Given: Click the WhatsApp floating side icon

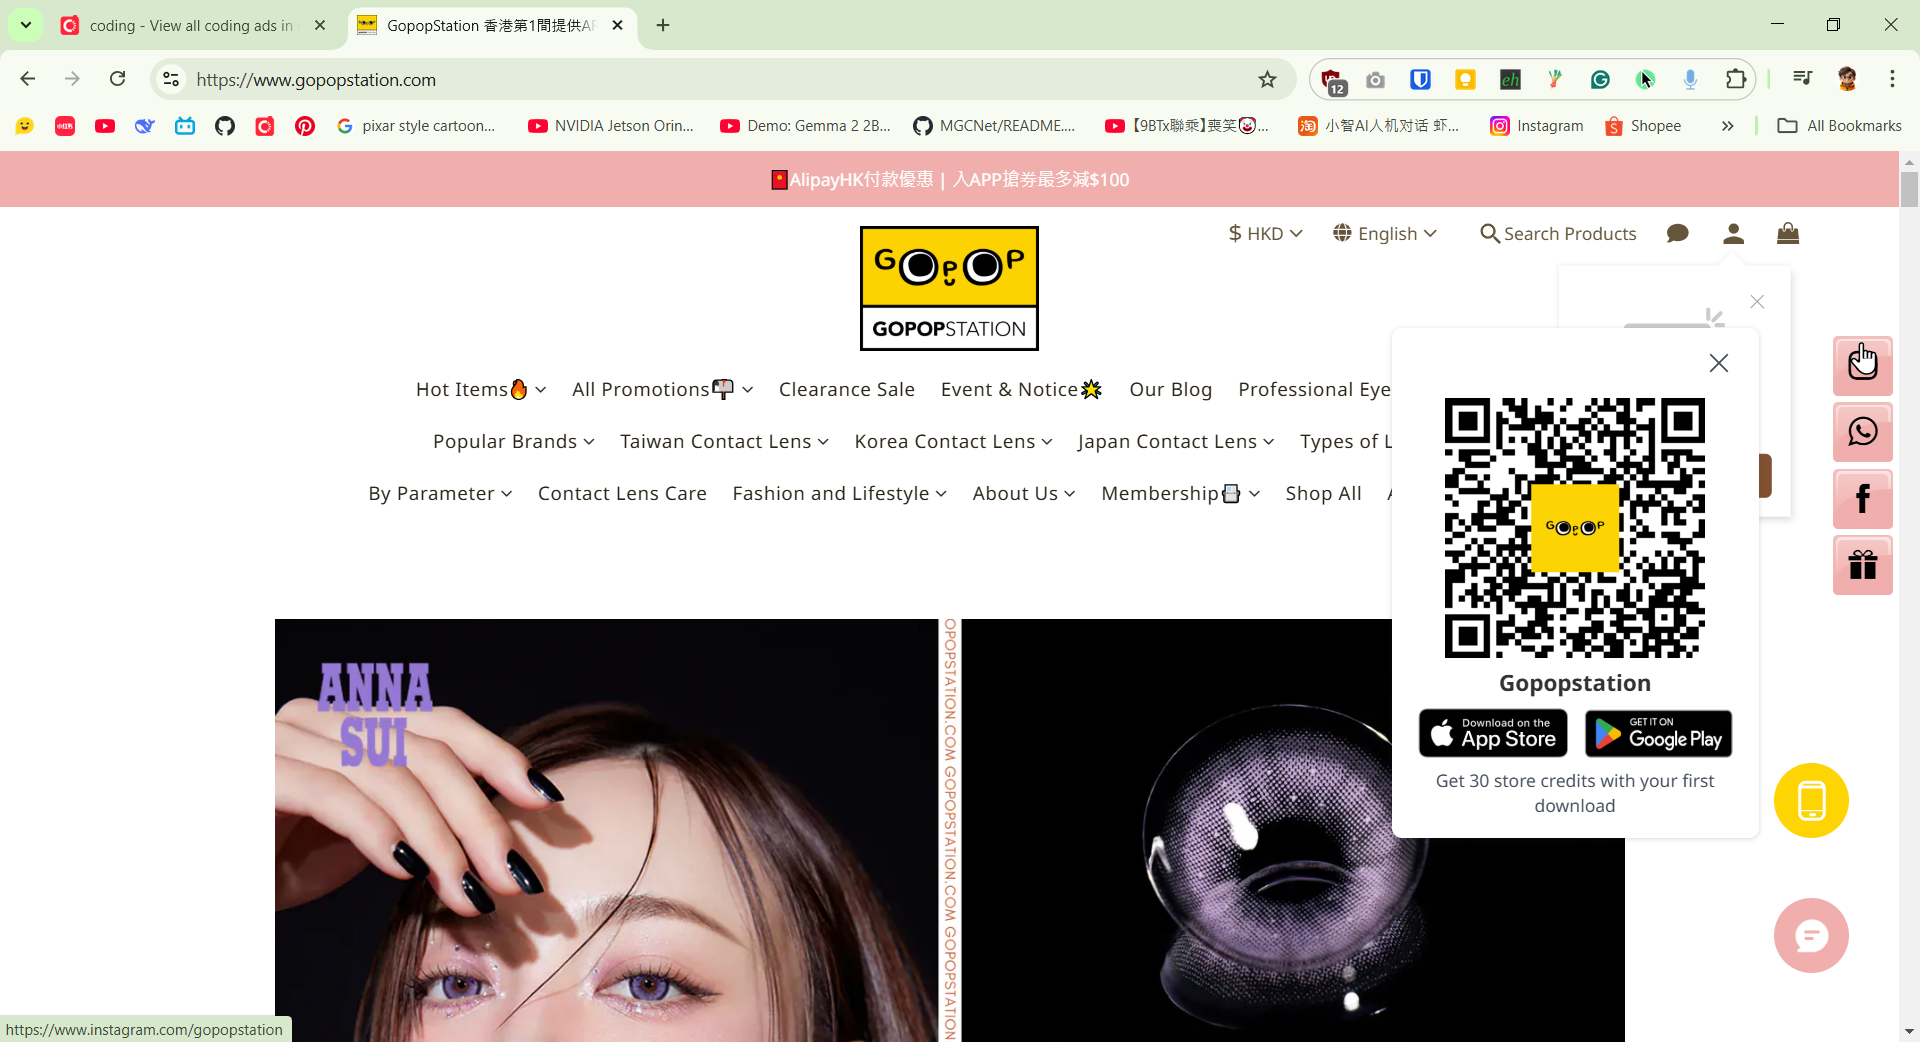Looking at the screenshot, I should click(1862, 432).
